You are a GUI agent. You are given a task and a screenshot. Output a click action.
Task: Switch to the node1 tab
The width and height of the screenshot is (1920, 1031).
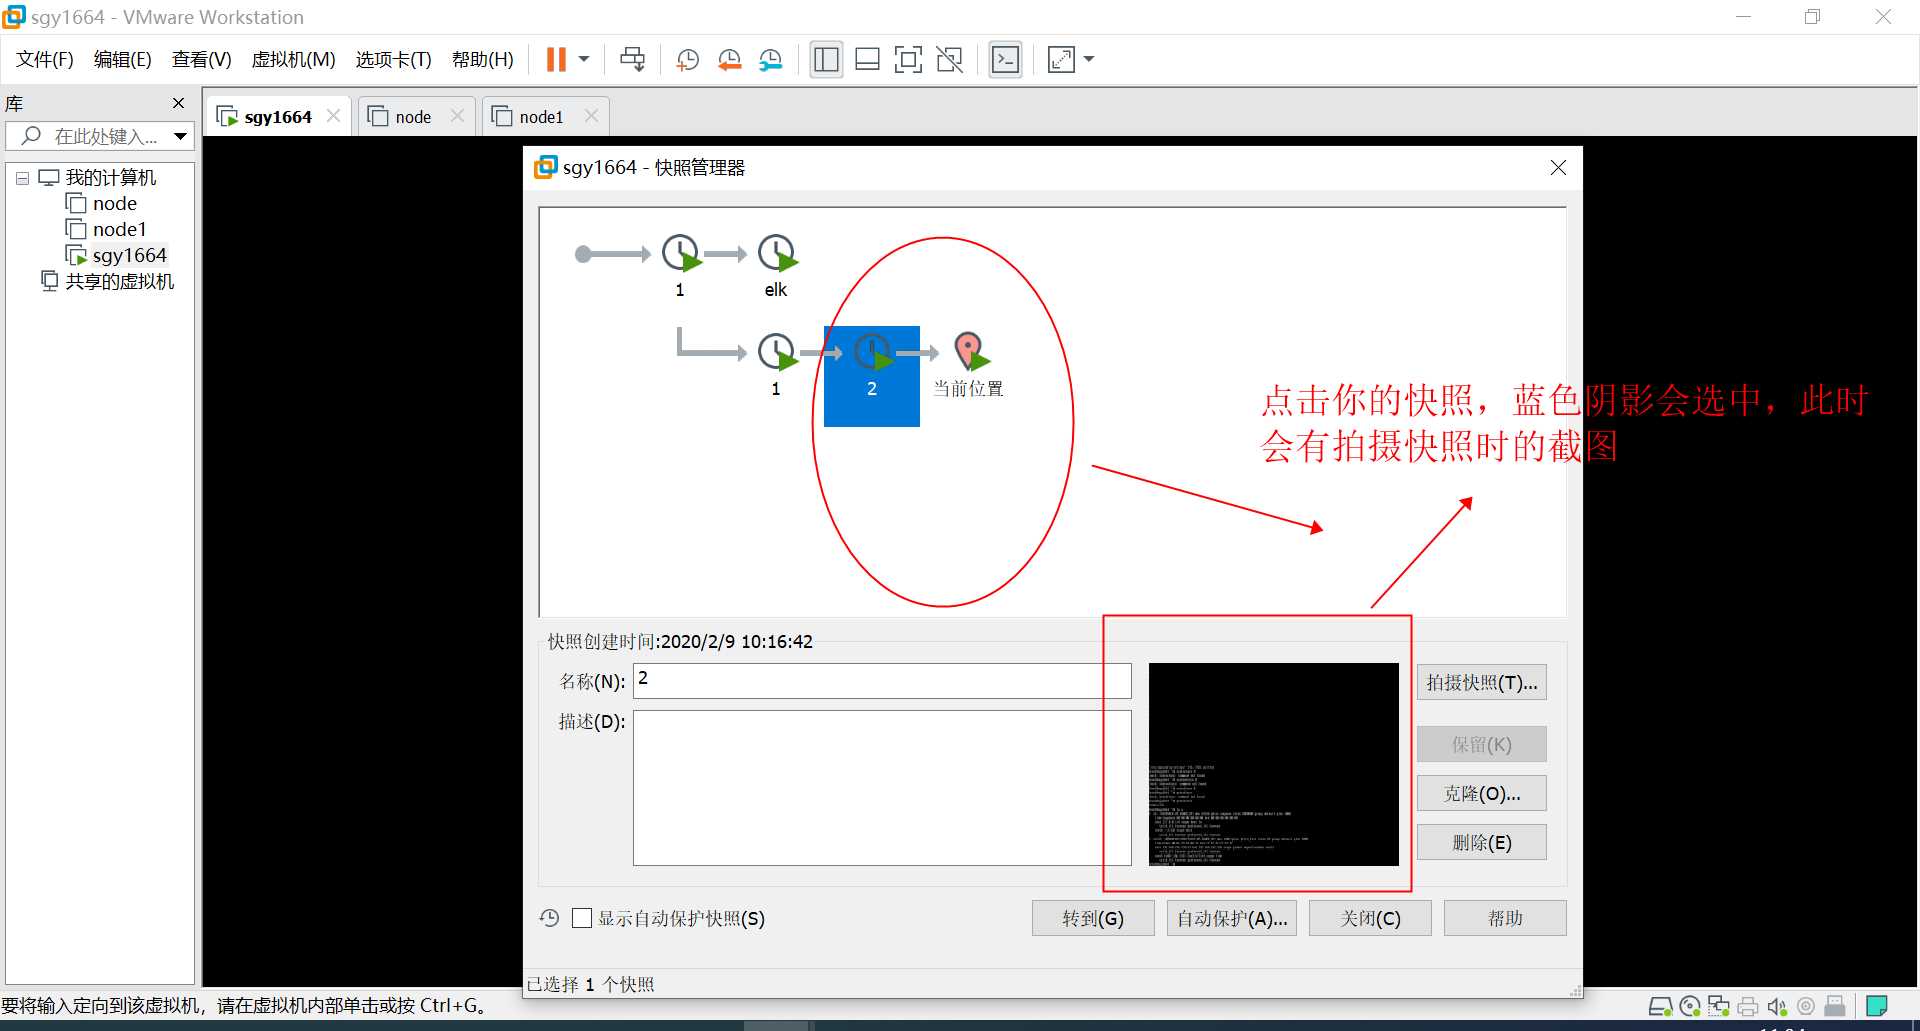click(x=541, y=117)
